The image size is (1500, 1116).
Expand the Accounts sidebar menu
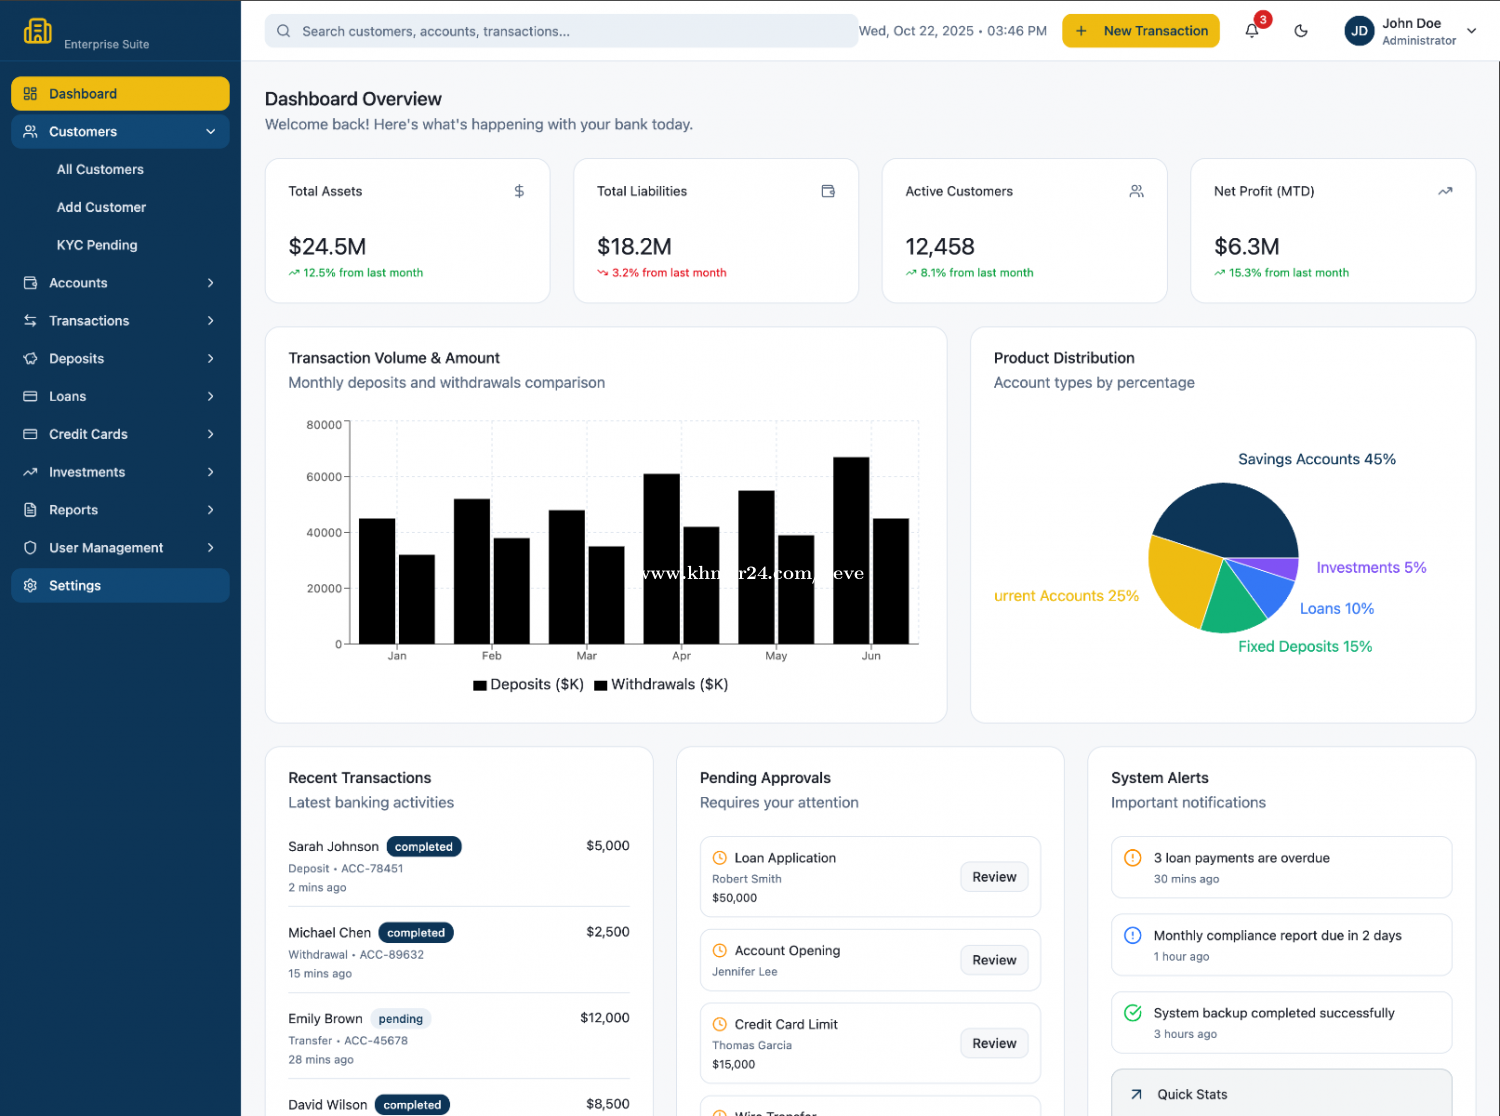click(x=210, y=283)
